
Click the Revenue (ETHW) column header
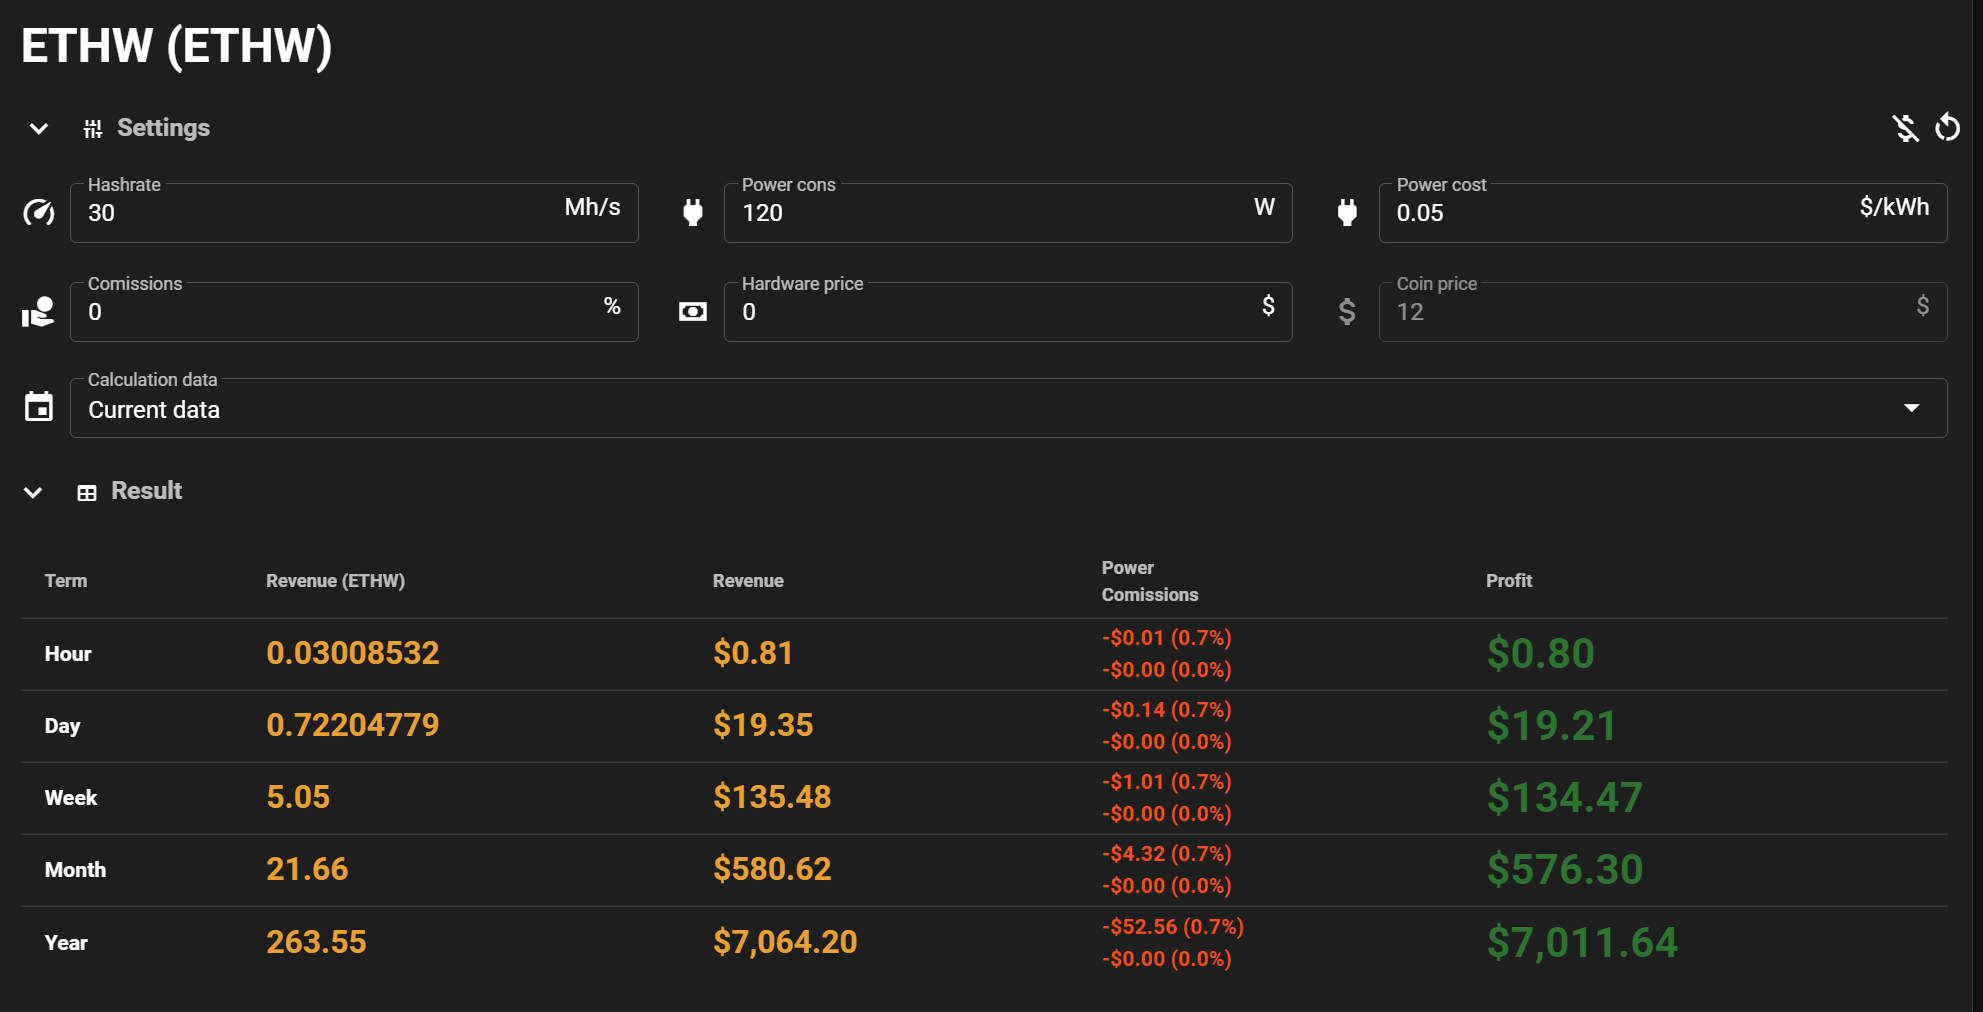coord(335,581)
